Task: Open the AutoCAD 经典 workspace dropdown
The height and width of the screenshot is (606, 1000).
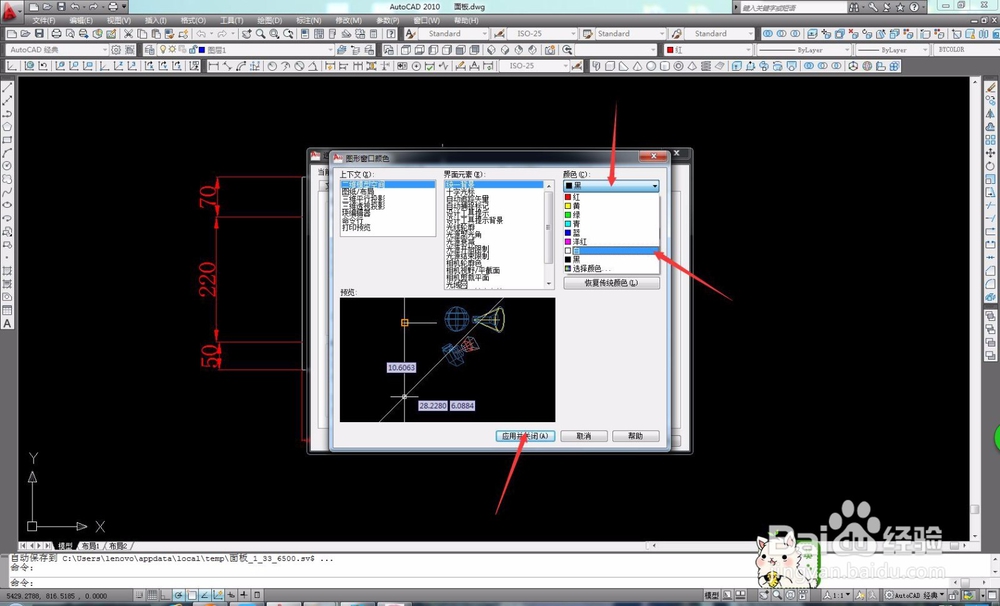Action: click(58, 49)
